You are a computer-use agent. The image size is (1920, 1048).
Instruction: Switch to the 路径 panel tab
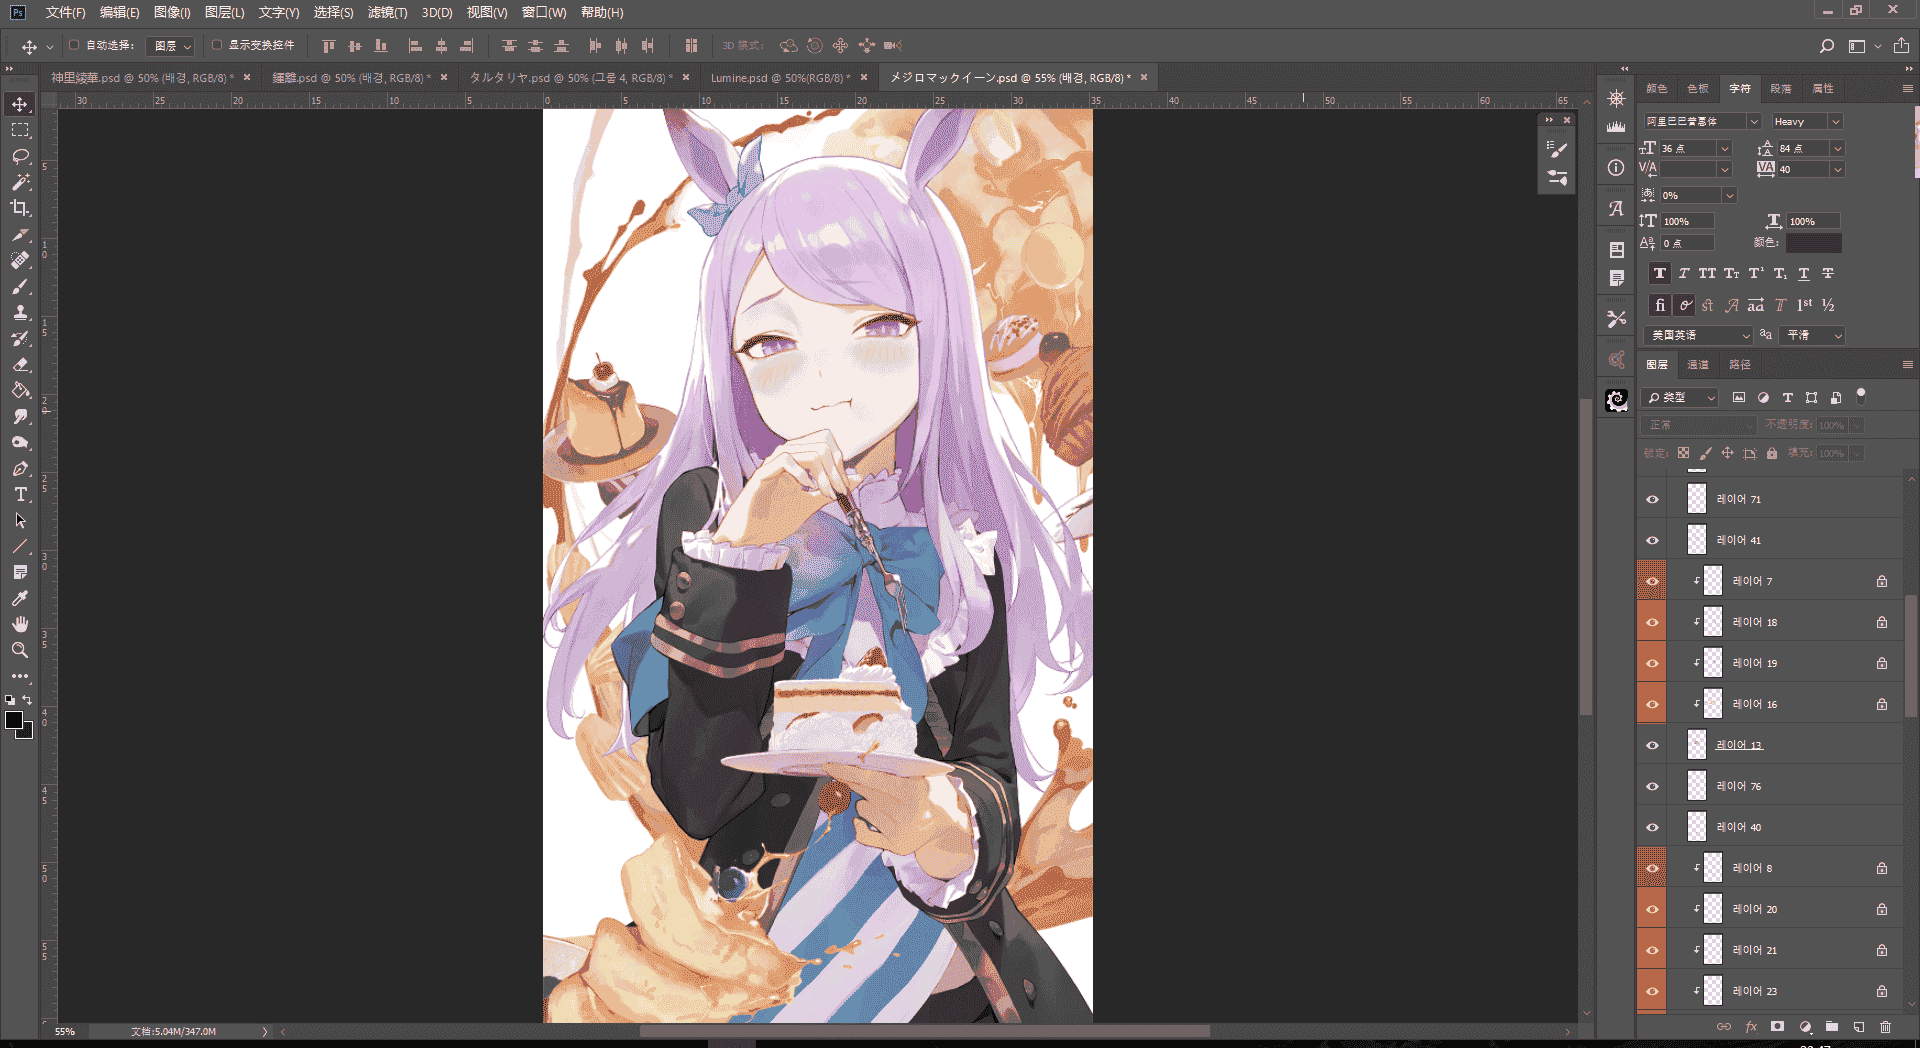tap(1740, 364)
